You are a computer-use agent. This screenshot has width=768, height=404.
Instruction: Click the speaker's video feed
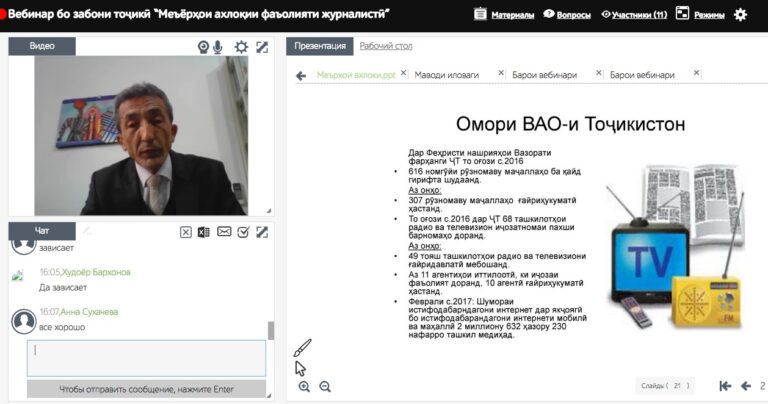141,136
